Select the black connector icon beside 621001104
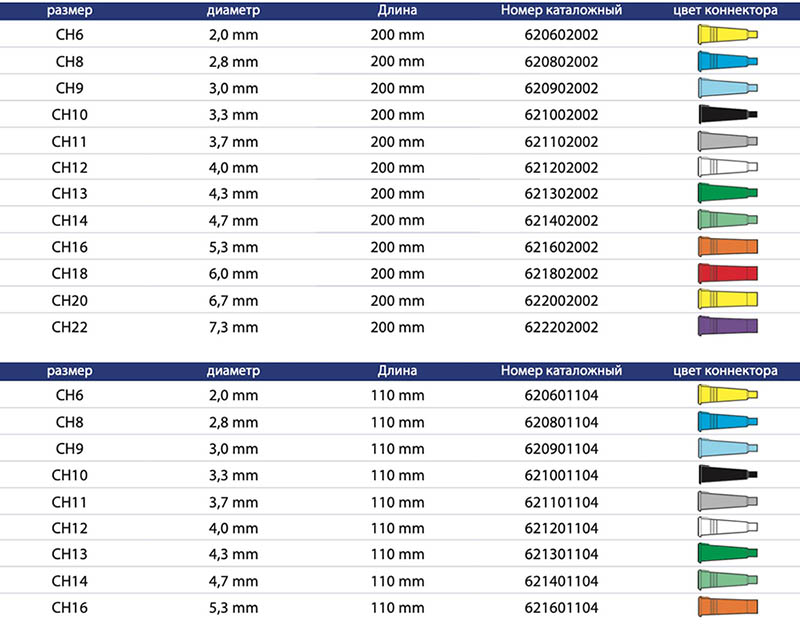The height and width of the screenshot is (626, 800). pos(728,474)
